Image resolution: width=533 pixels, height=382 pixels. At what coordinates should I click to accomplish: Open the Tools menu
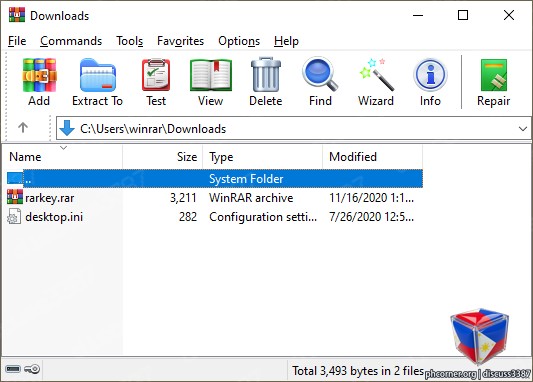(x=130, y=41)
